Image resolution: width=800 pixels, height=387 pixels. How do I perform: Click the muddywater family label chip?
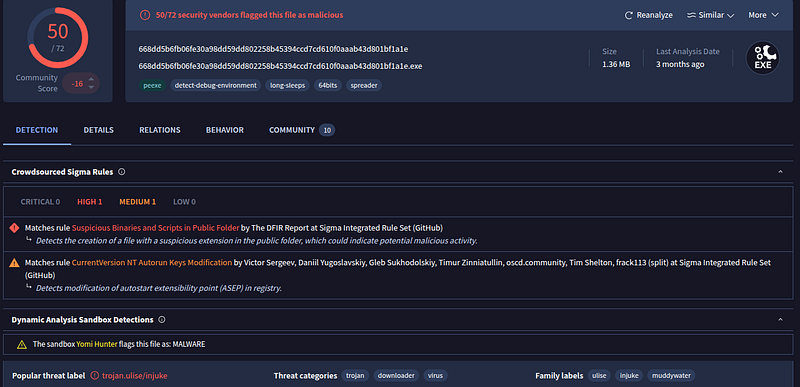point(671,376)
